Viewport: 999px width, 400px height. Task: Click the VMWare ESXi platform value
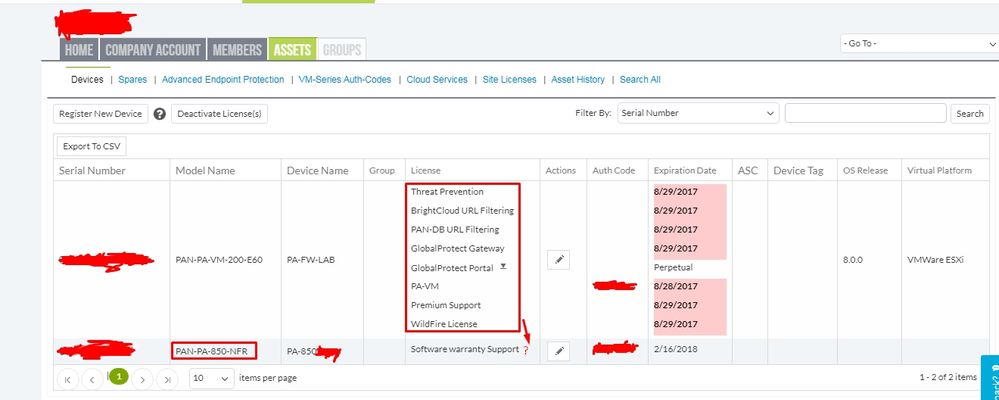click(935, 260)
